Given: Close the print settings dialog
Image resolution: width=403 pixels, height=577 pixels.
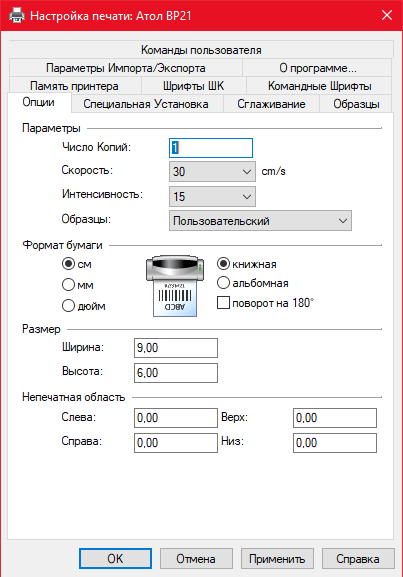Looking at the screenshot, I should (387, 15).
